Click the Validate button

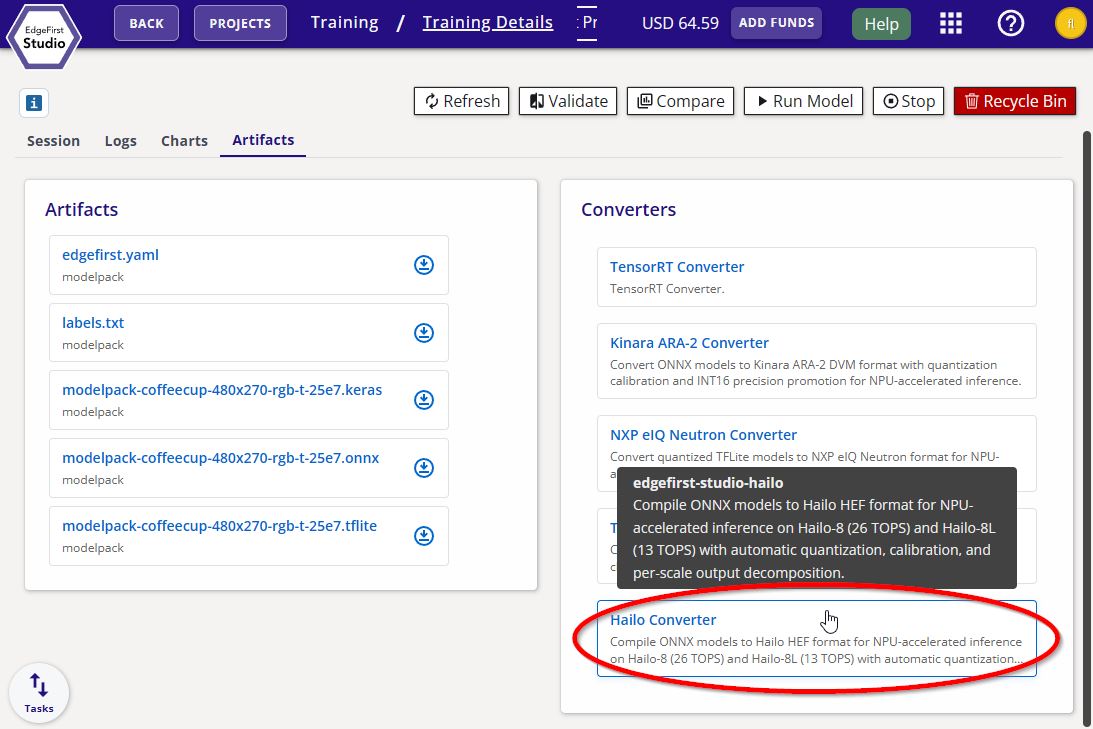click(x=567, y=101)
